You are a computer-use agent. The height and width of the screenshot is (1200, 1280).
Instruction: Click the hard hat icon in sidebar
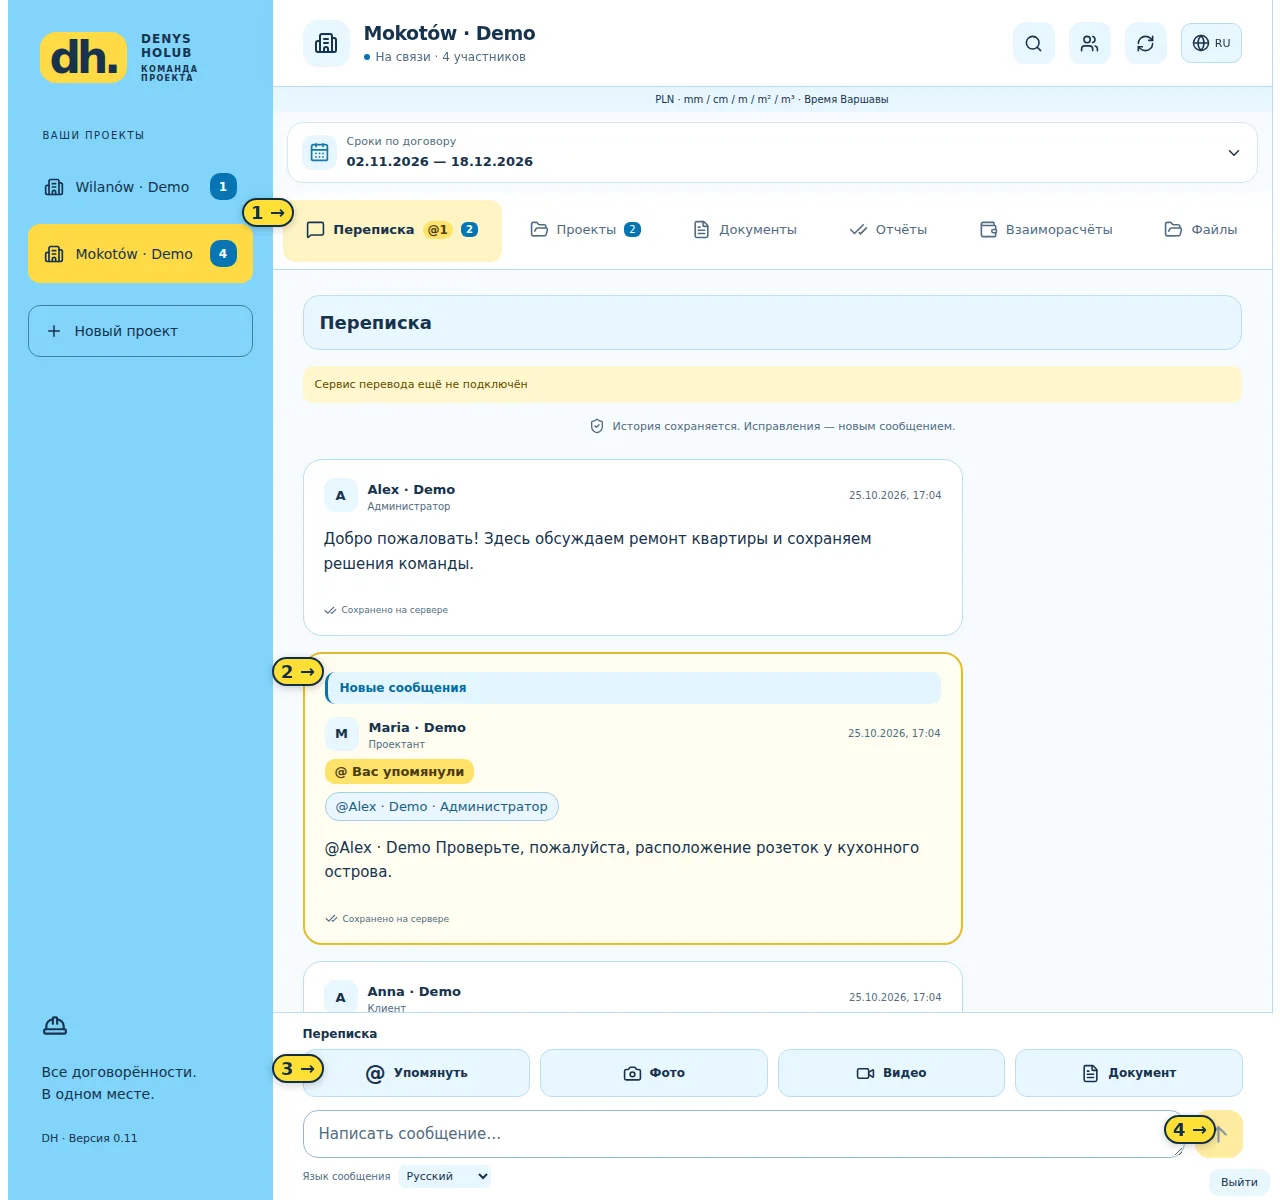[55, 1026]
